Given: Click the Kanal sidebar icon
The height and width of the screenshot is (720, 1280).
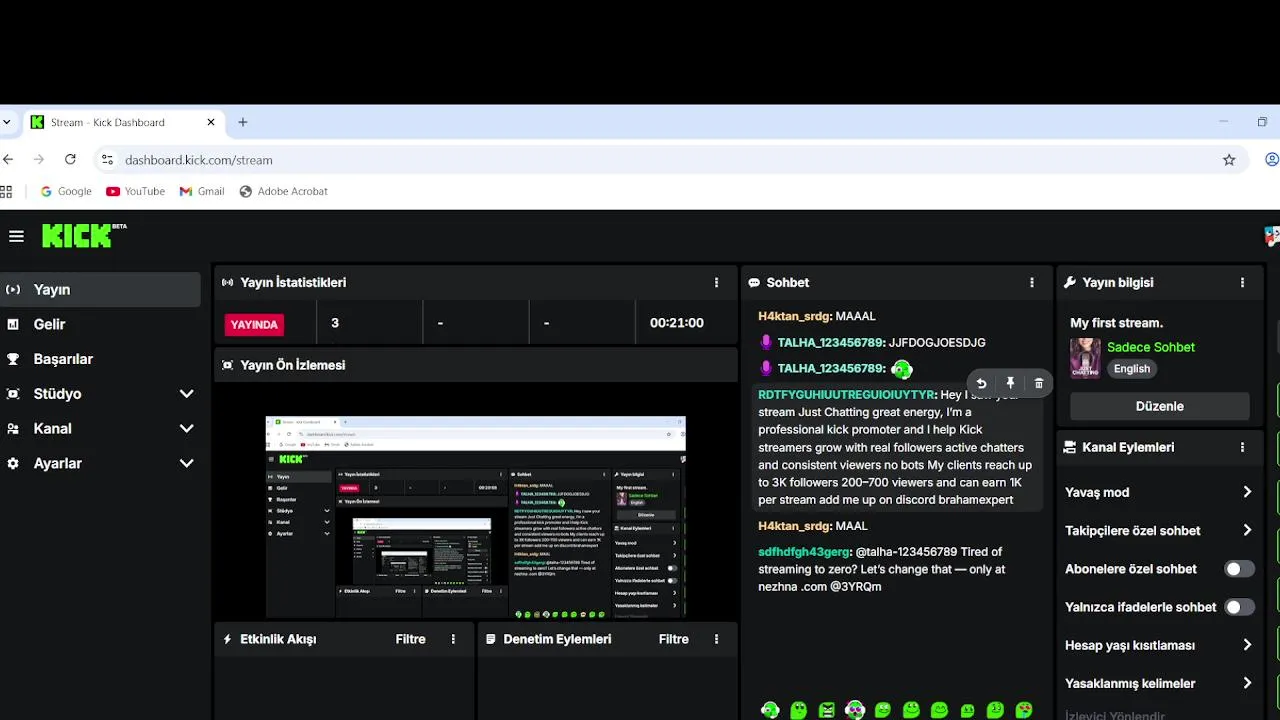Looking at the screenshot, I should click(x=13, y=428).
